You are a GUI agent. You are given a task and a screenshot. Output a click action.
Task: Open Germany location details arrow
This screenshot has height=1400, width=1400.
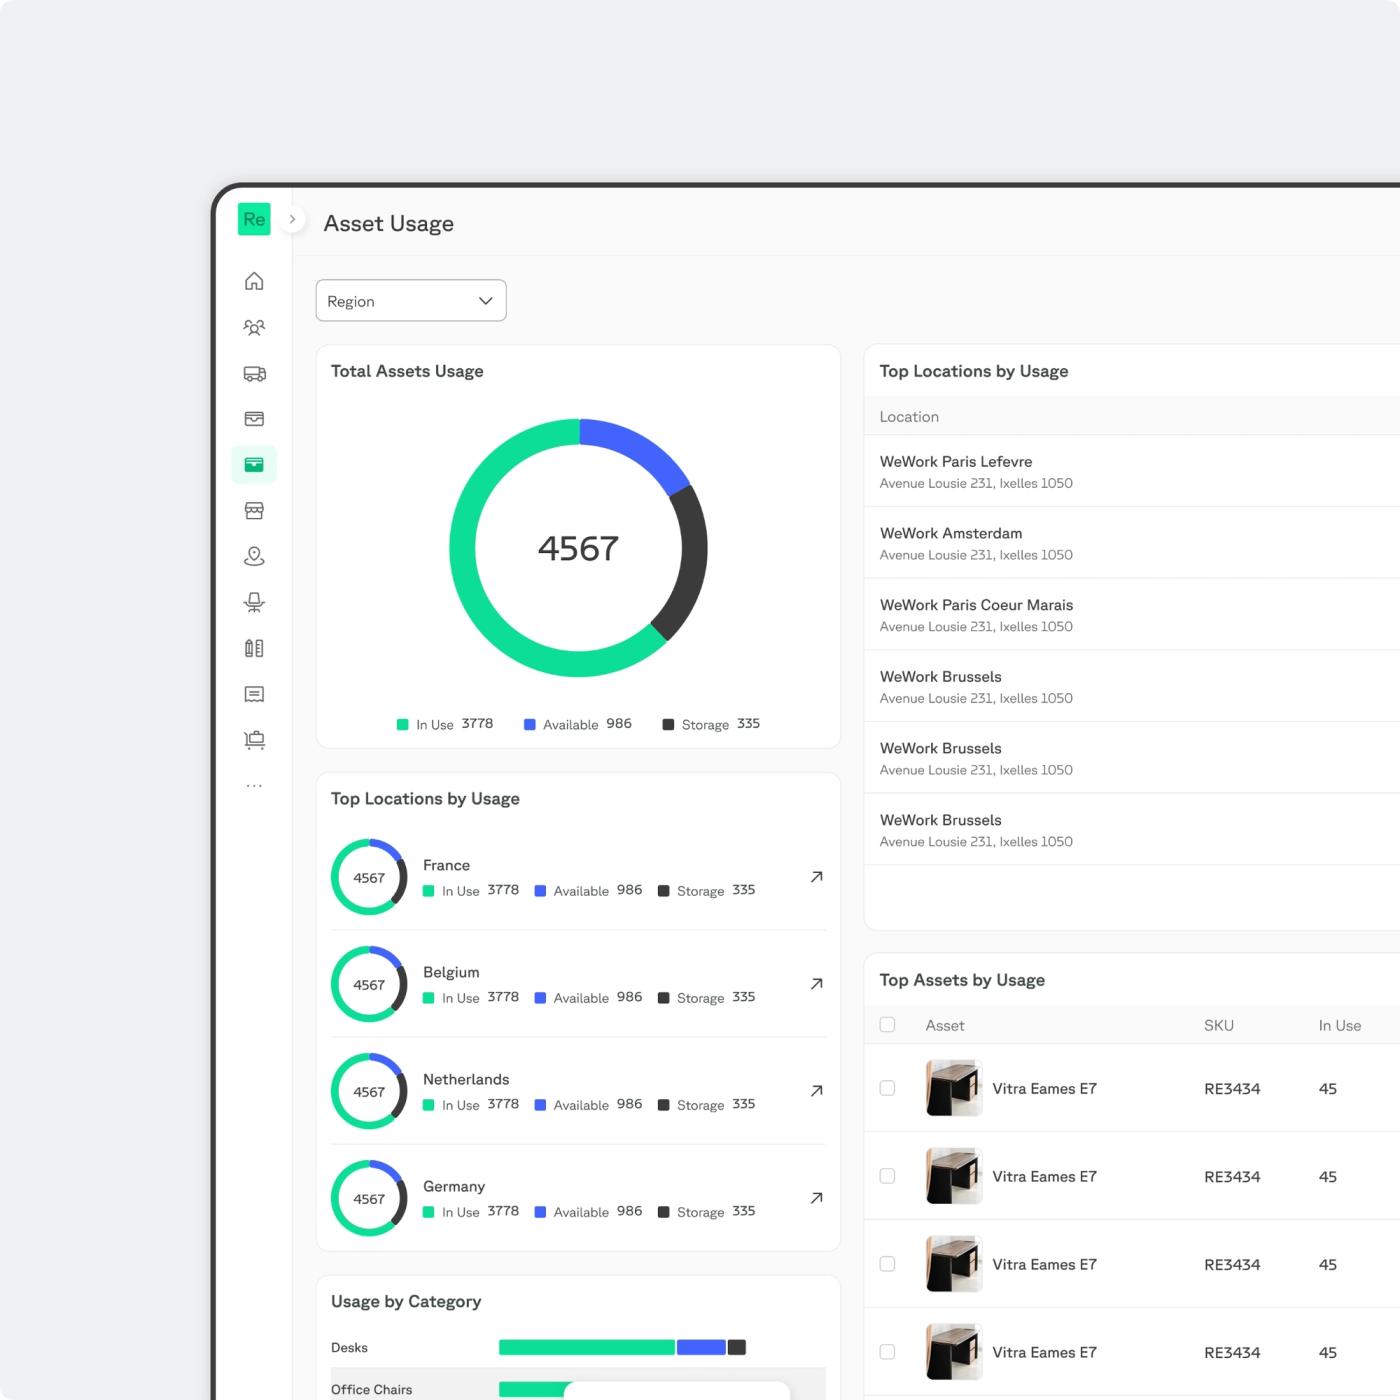[816, 1198]
